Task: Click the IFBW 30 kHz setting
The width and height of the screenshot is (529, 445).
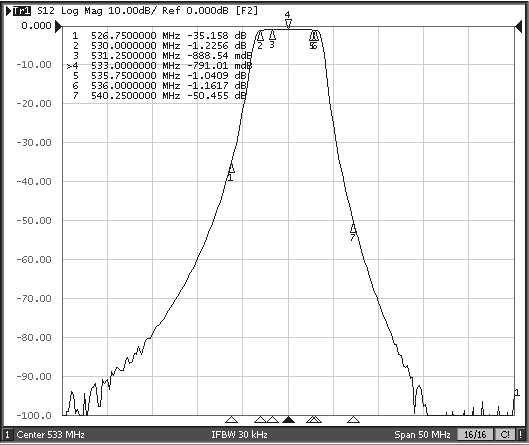Action: click(x=240, y=435)
